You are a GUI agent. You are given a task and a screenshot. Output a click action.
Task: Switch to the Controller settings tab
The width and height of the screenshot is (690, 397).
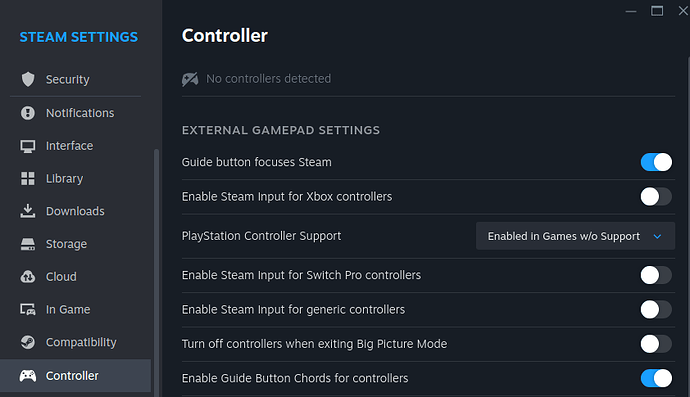tap(75, 376)
